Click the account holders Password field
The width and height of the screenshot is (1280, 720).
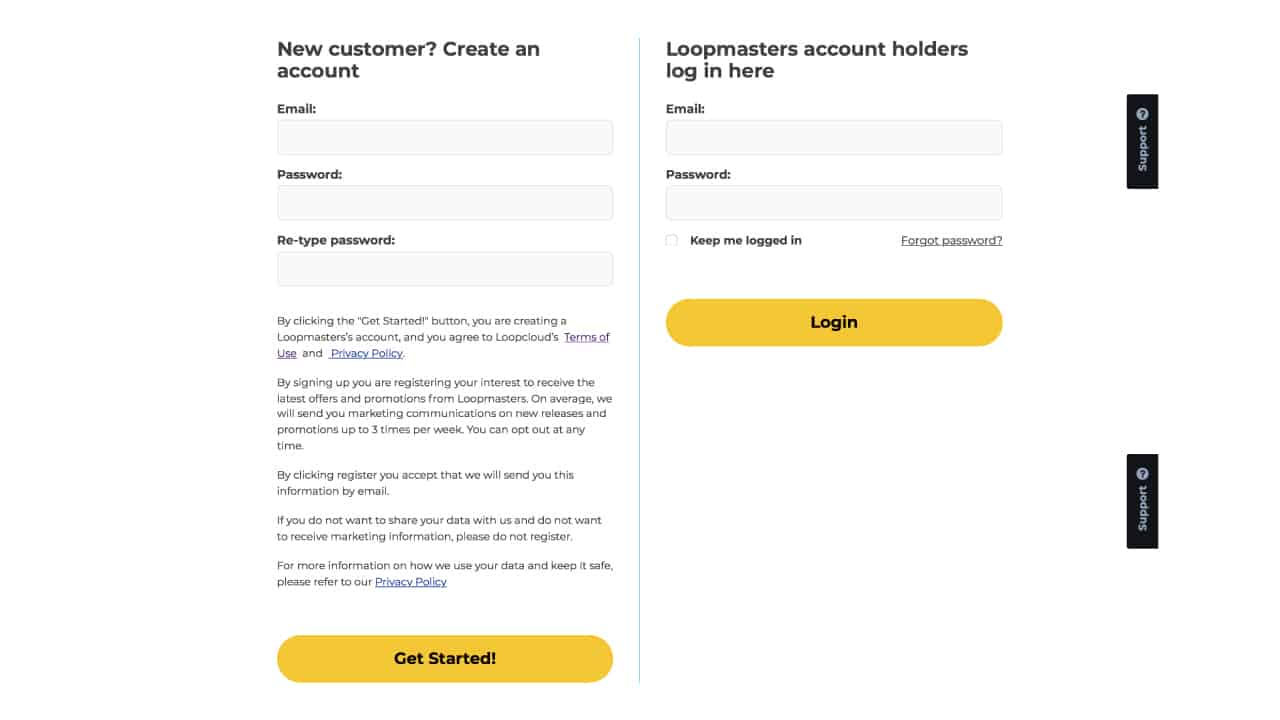tap(833, 203)
